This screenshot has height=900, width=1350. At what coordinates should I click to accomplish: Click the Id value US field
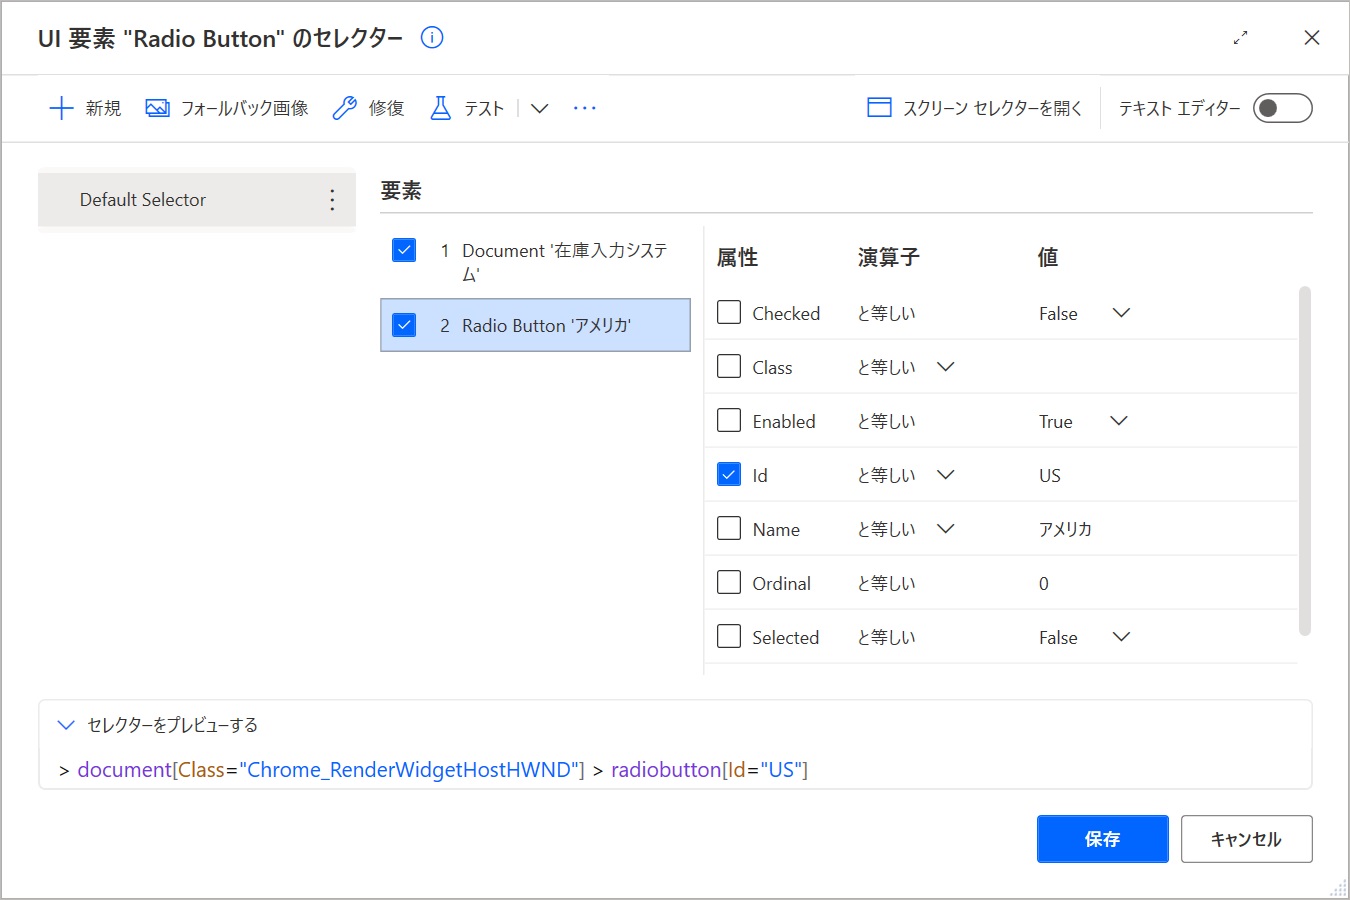(1050, 476)
